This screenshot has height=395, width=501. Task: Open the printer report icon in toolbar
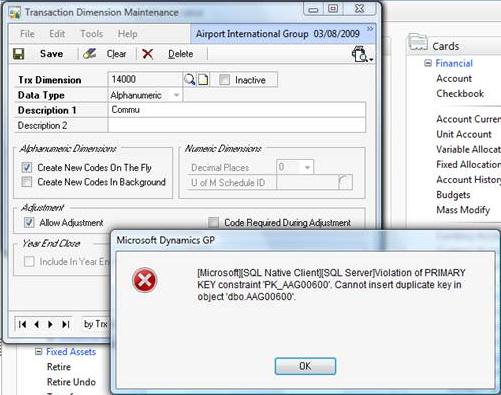[x=362, y=54]
